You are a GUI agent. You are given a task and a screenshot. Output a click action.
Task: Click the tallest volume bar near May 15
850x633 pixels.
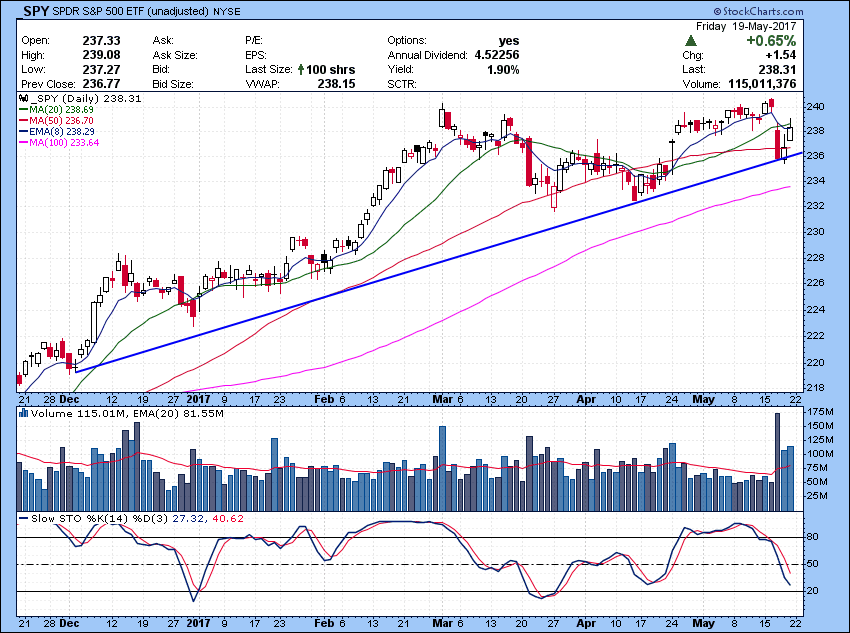click(x=777, y=462)
